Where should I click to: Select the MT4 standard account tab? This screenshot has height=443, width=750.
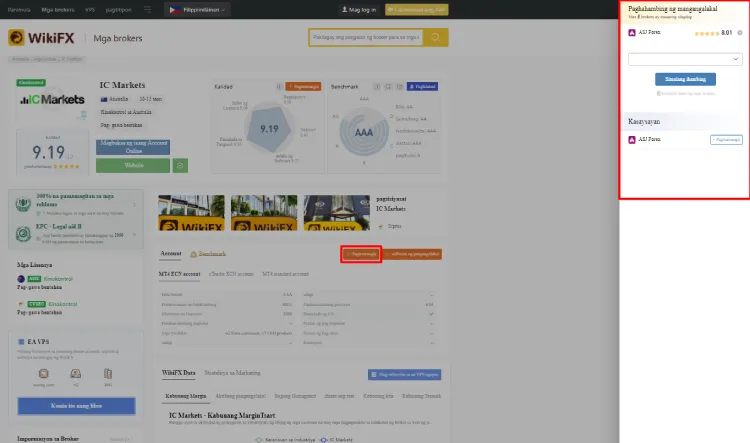click(286, 274)
